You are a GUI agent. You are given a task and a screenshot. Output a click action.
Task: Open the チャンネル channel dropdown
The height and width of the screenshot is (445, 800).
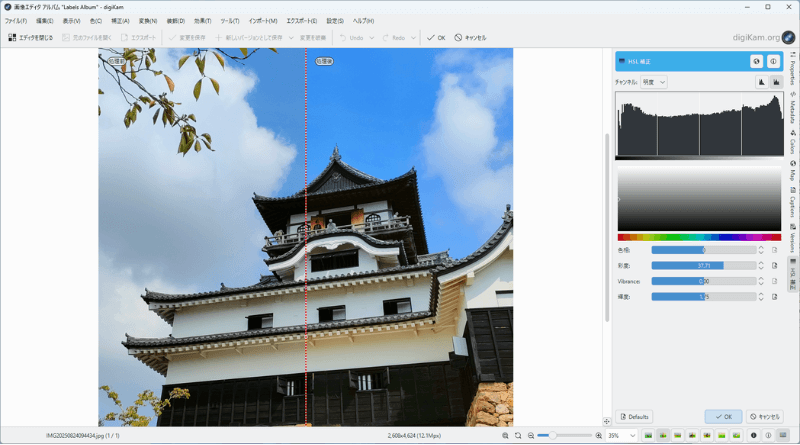tap(654, 82)
